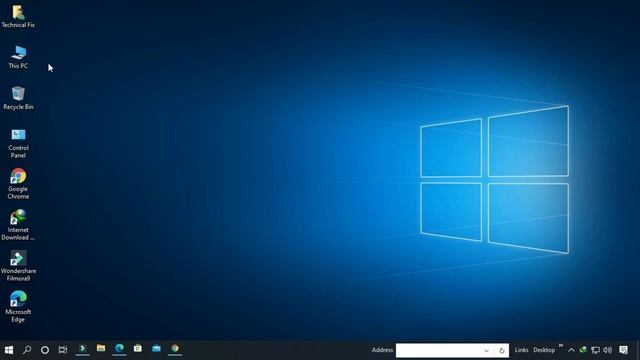Viewport: 640px width, 360px height.
Task: Select the This PC desktop icon
Action: coord(18,57)
